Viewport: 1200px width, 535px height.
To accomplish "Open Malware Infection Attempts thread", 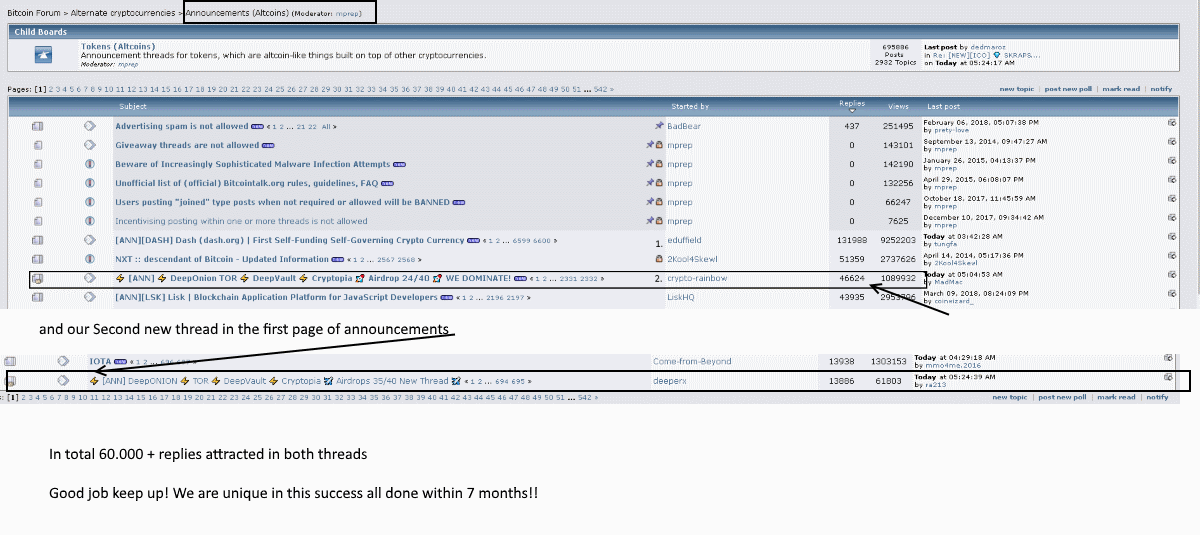I will point(252,164).
